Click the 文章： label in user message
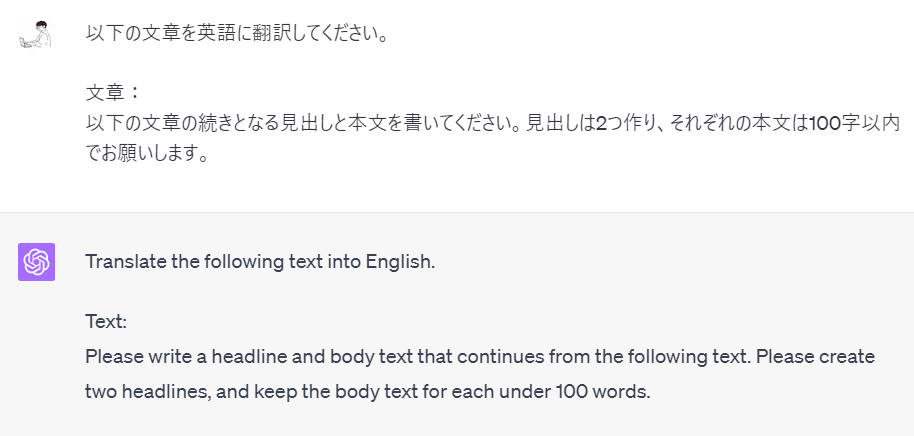914x436 pixels. (113, 93)
